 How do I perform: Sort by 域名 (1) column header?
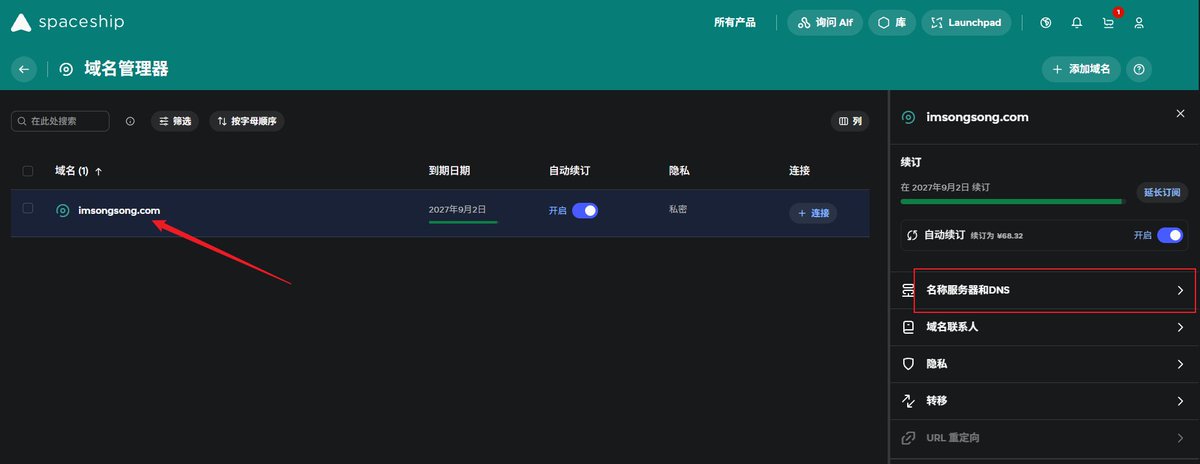point(78,171)
